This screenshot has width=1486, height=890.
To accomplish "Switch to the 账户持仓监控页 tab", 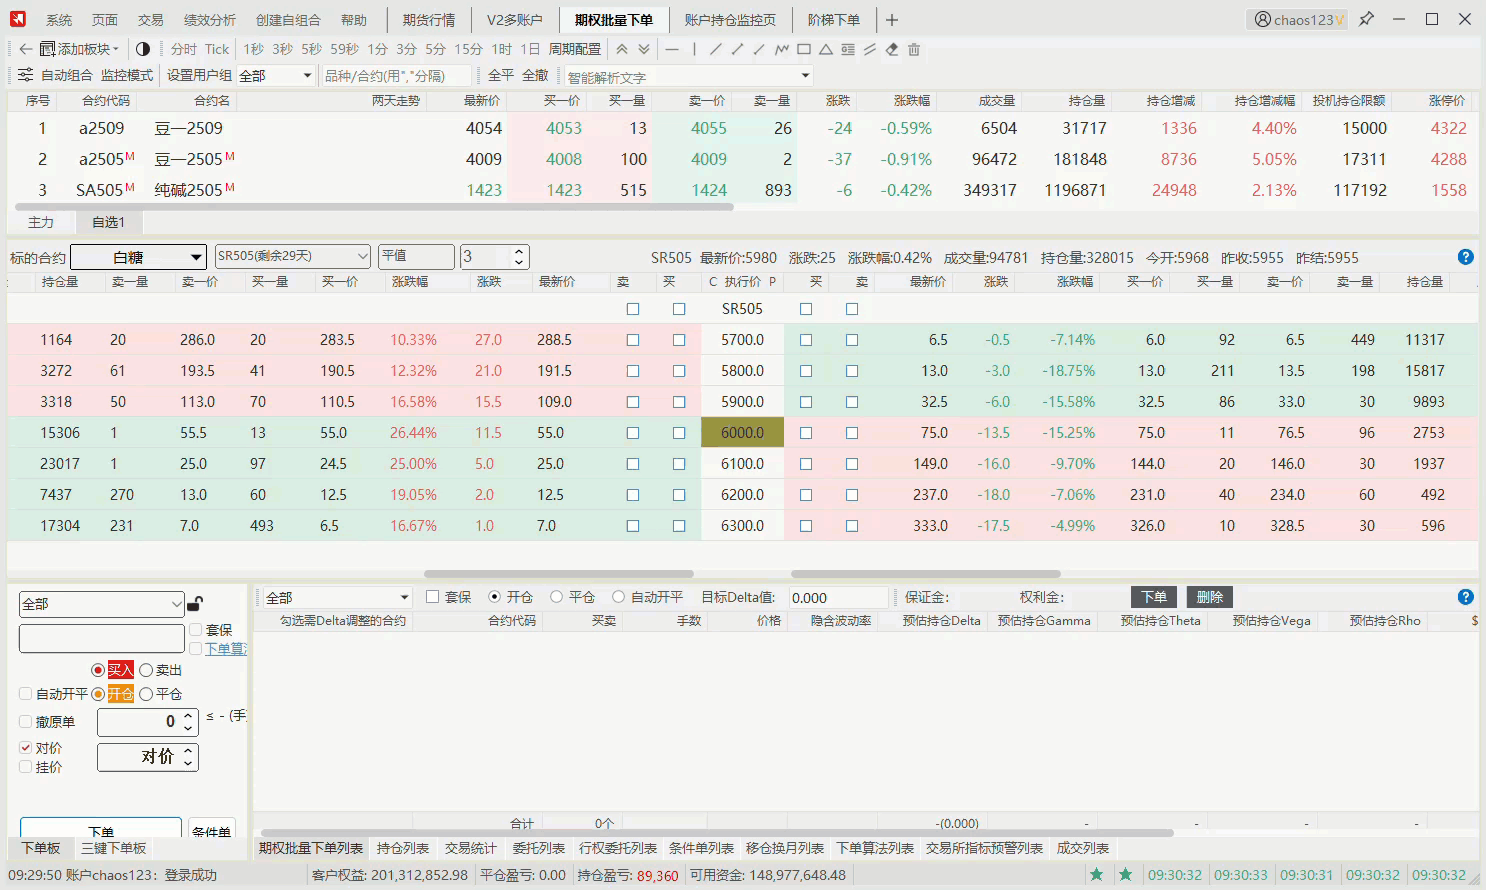I will pos(729,20).
